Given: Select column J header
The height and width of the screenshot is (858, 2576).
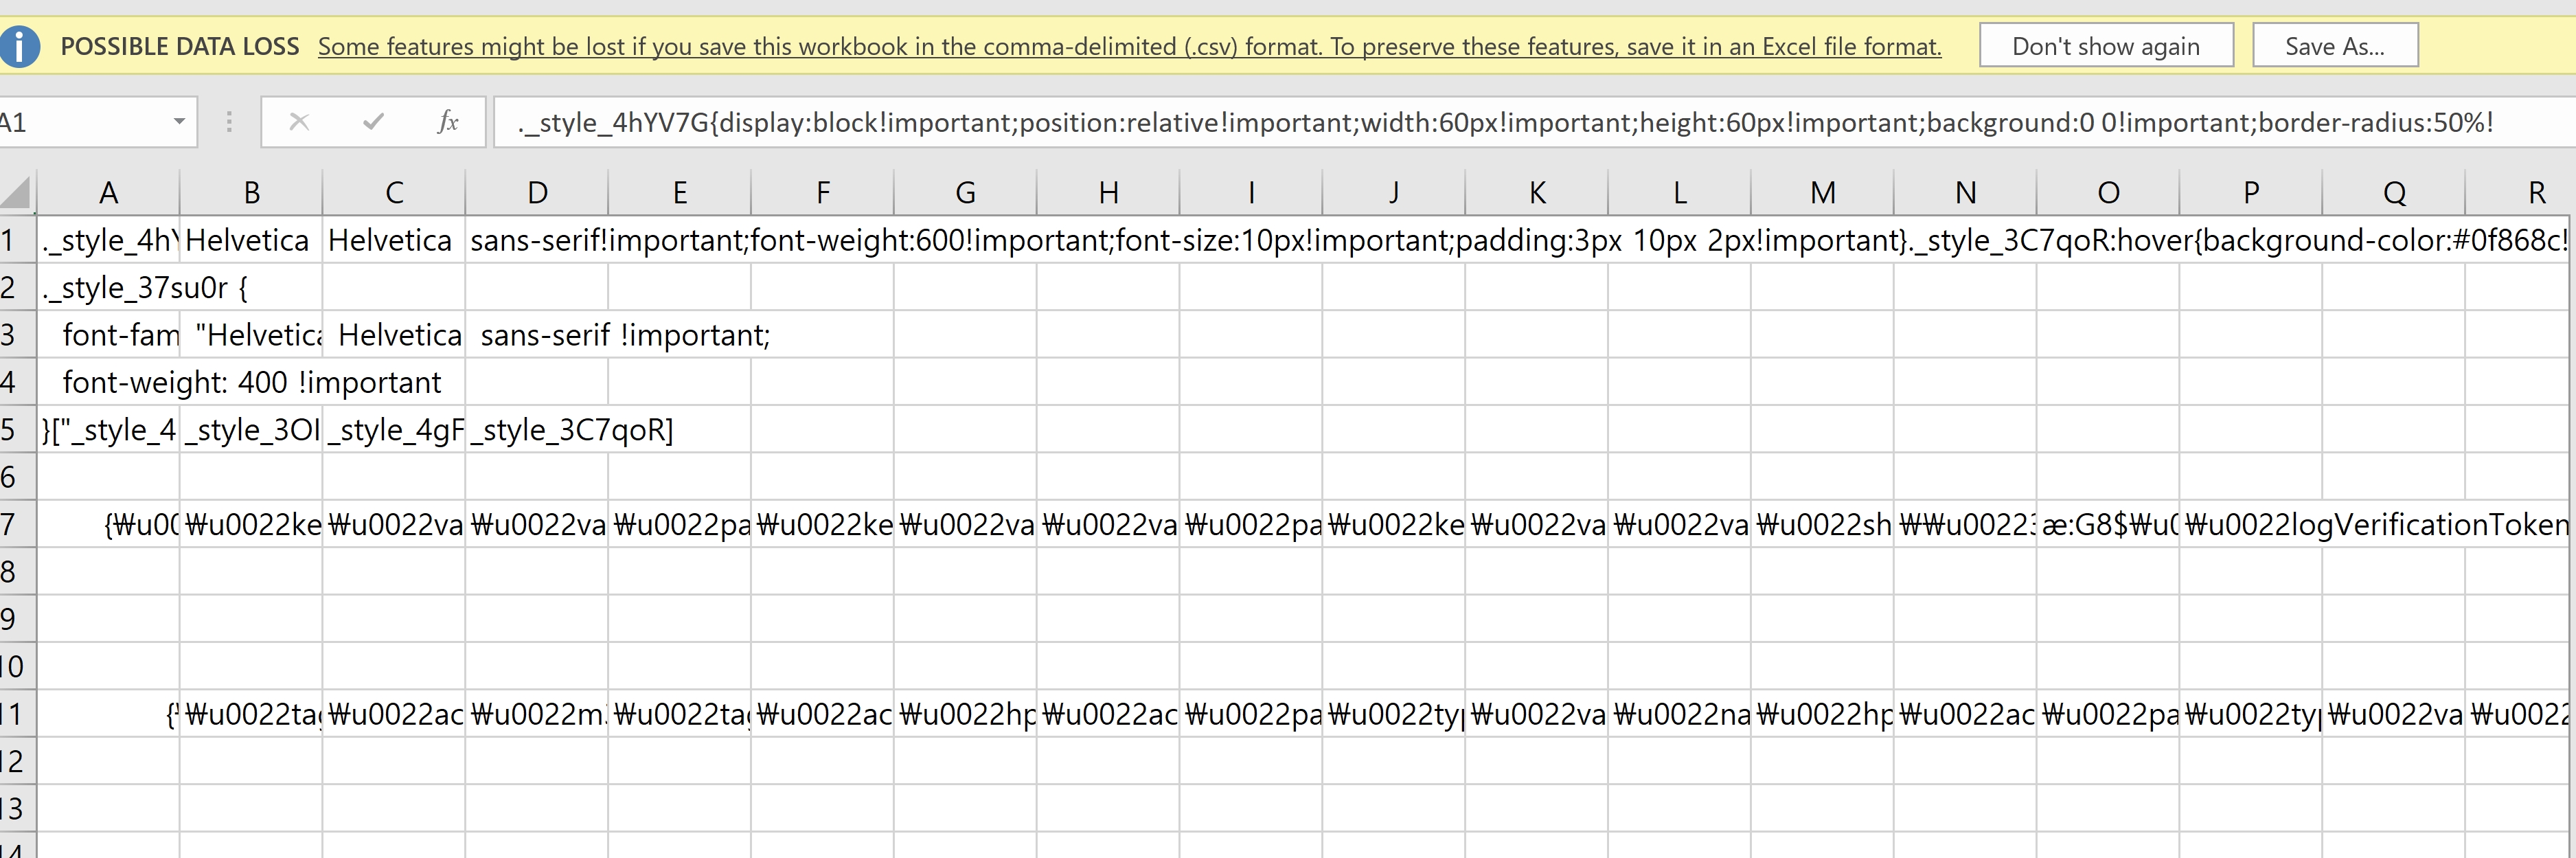Looking at the screenshot, I should 1394,192.
